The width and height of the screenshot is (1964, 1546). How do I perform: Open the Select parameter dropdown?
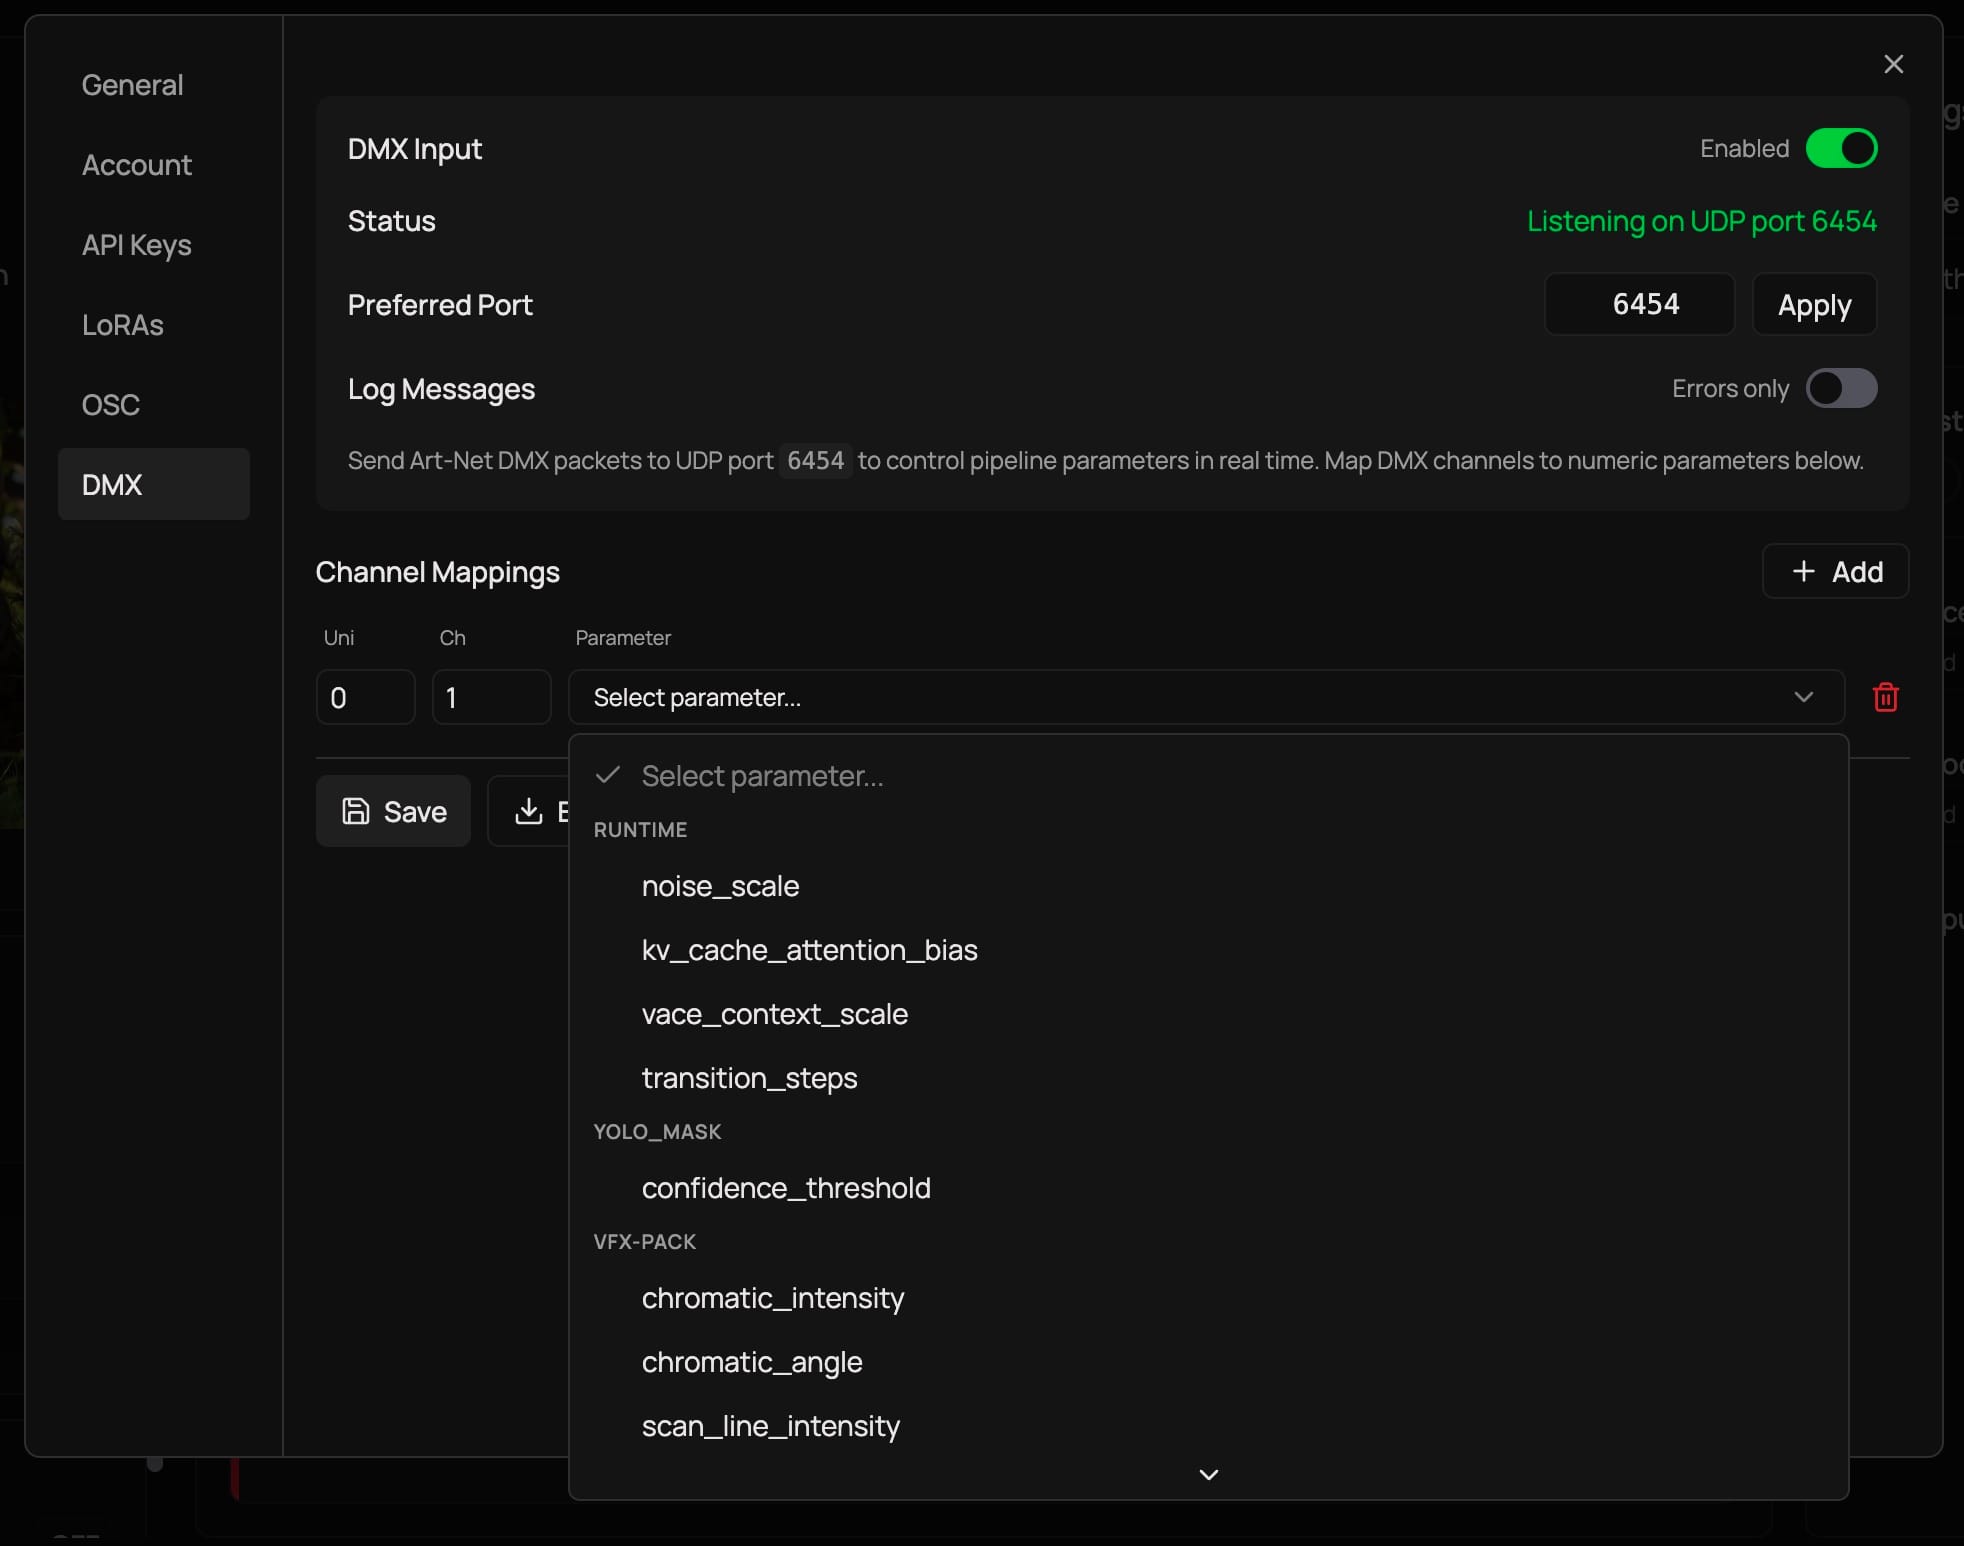click(x=1205, y=697)
